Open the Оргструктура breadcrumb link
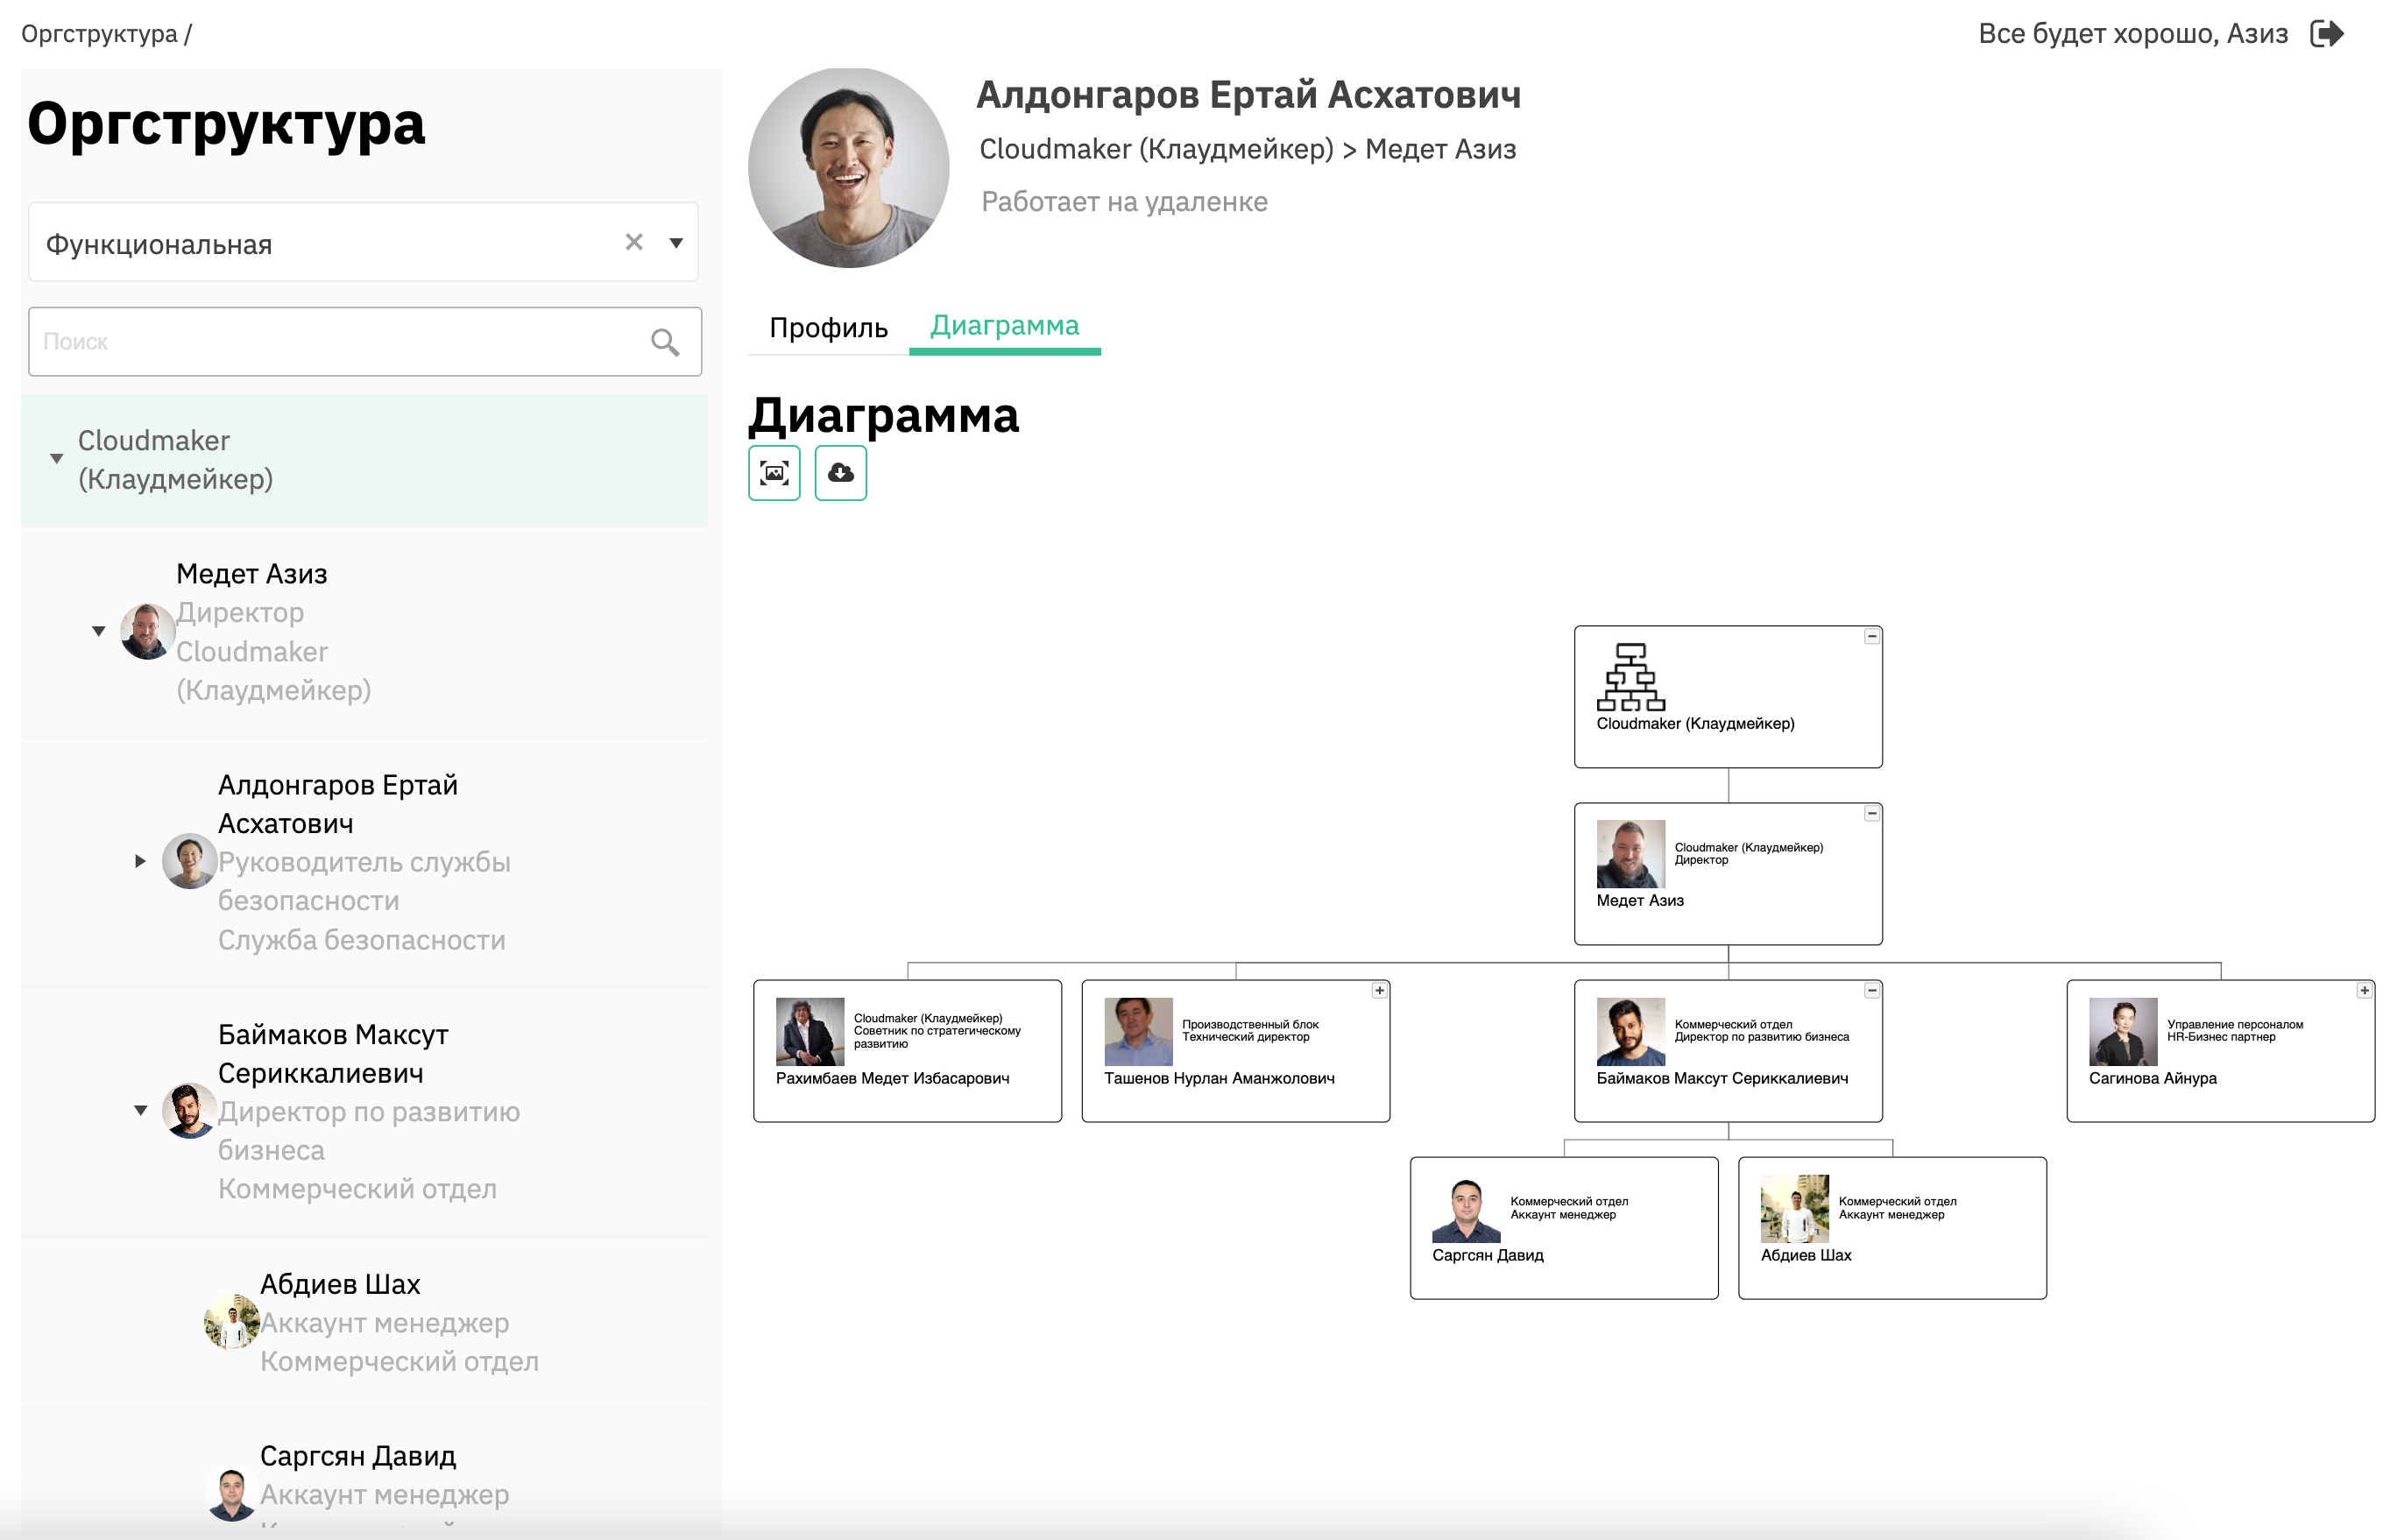 (99, 34)
